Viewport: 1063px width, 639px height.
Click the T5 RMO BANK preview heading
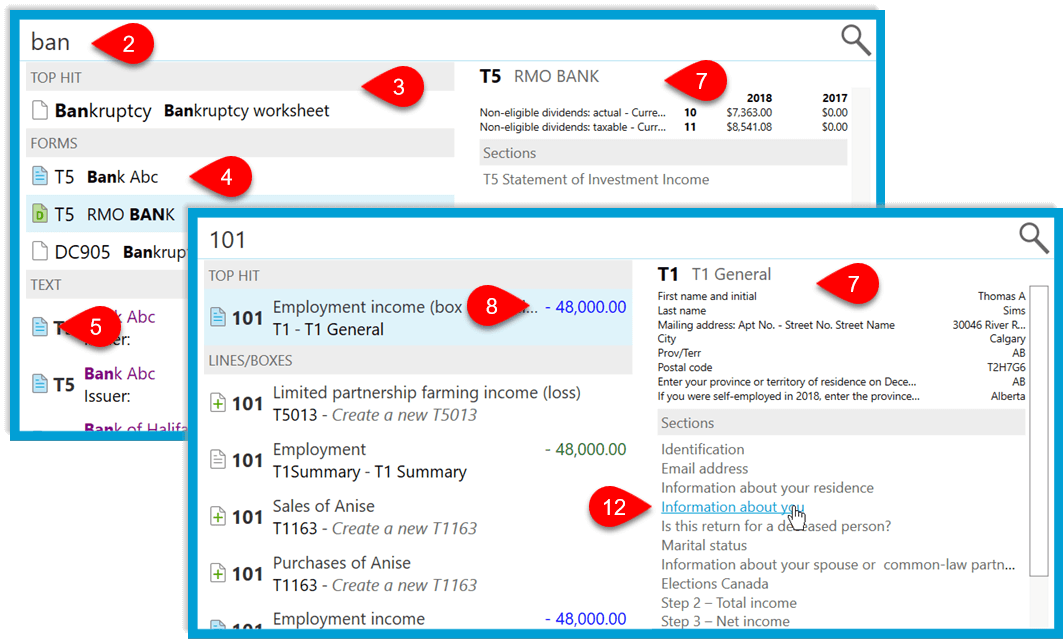[x=540, y=77]
